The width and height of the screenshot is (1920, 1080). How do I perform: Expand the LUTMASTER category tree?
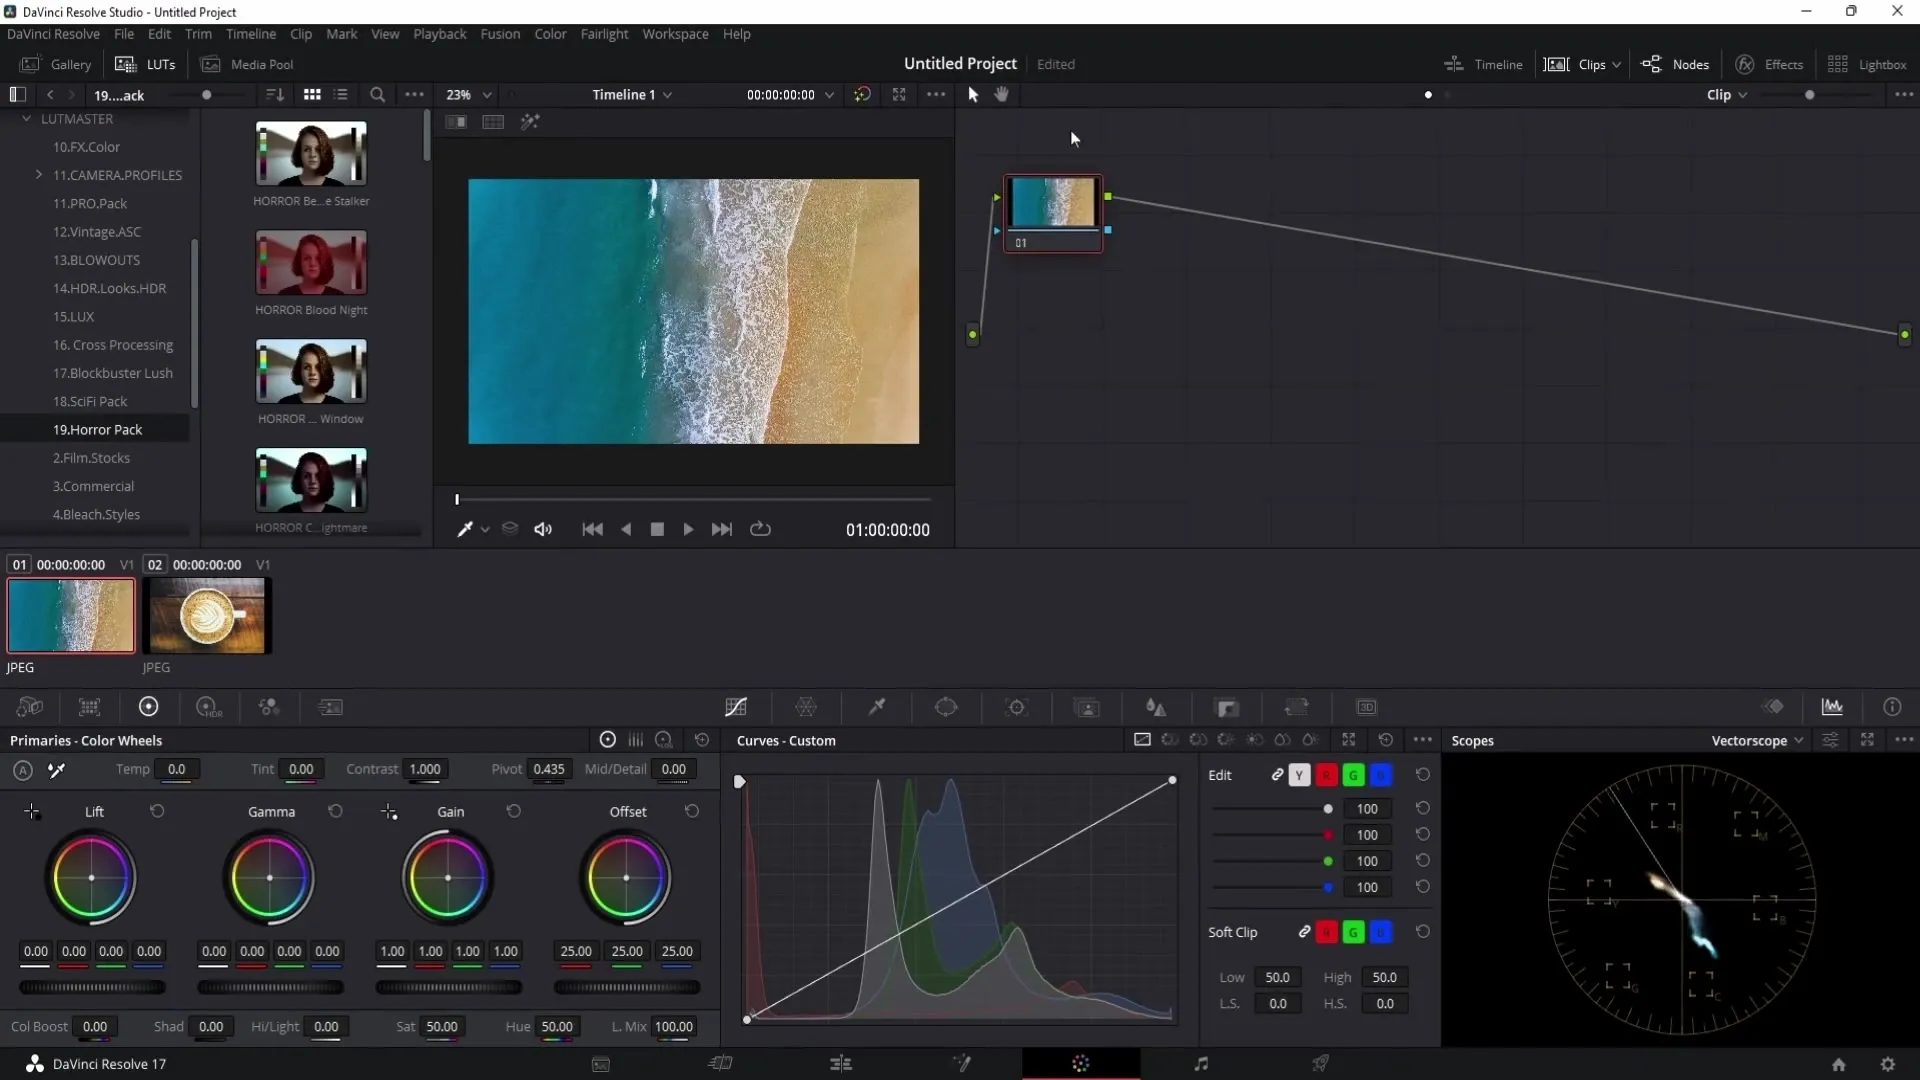24,117
